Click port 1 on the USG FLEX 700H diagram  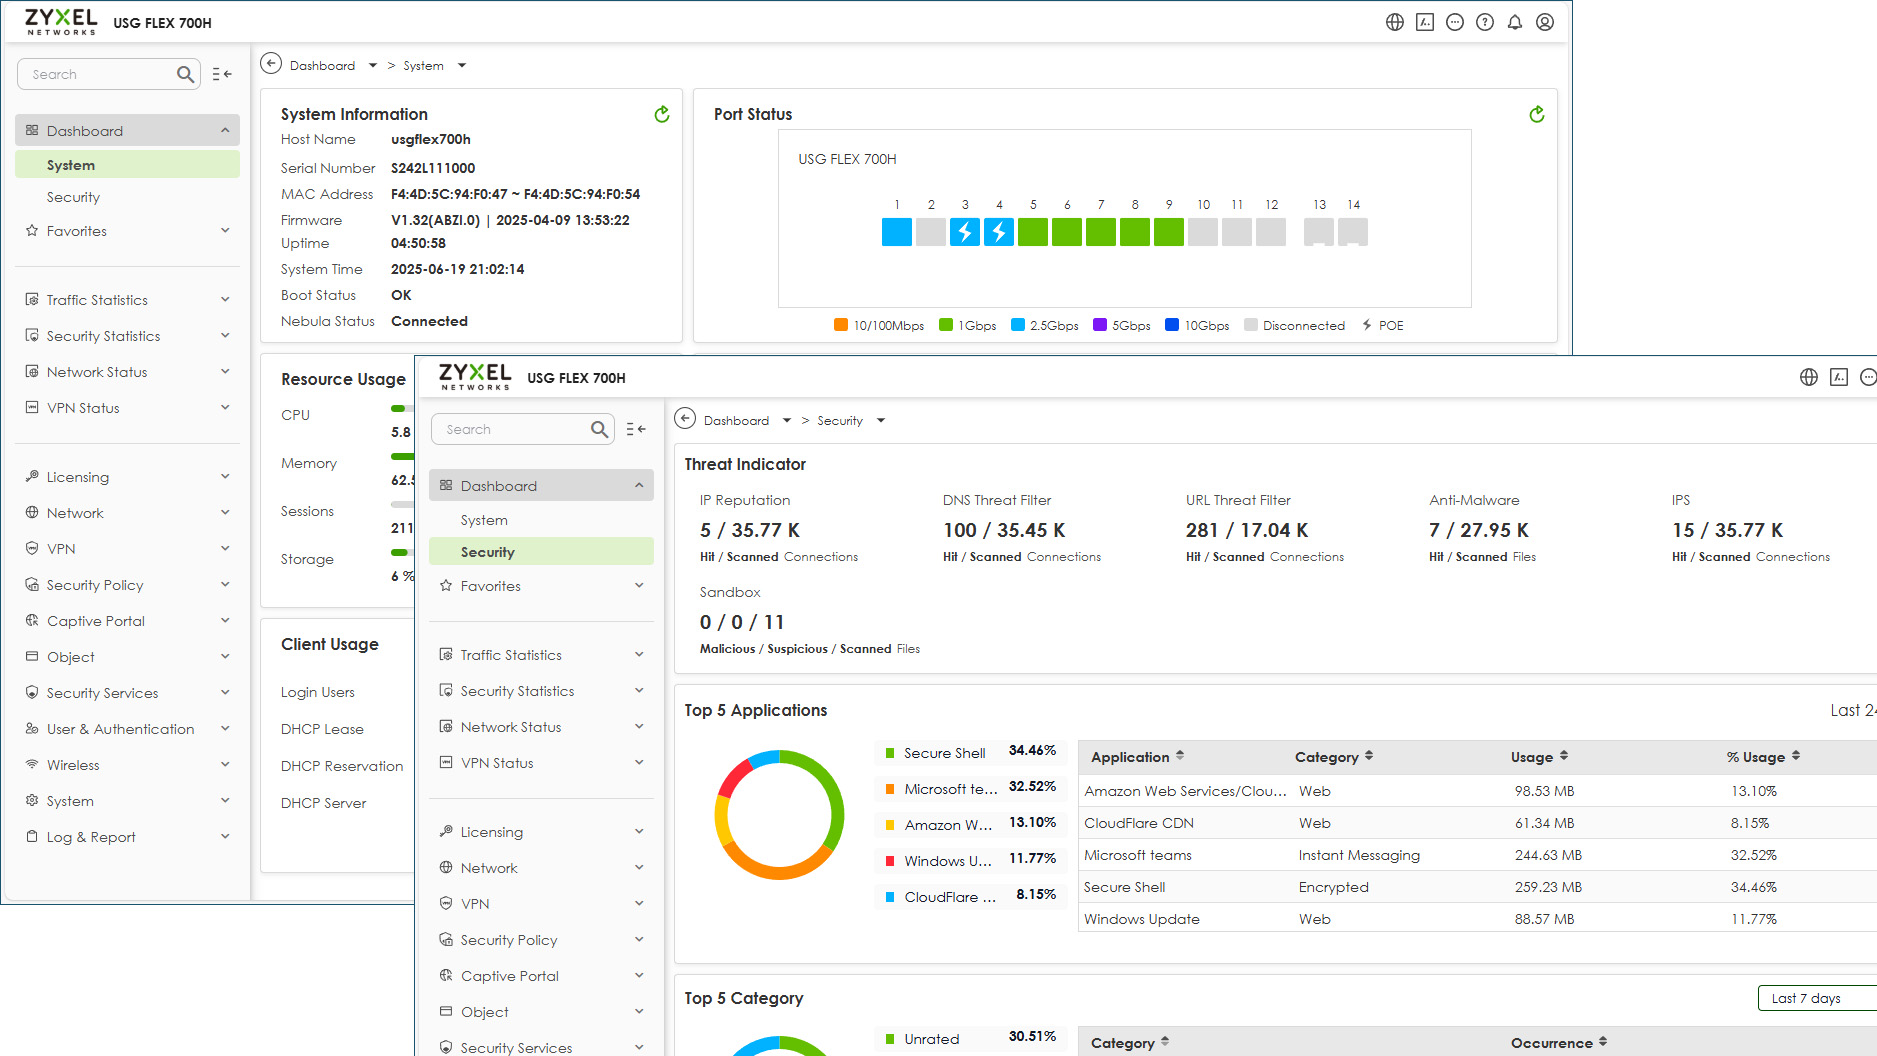click(897, 232)
